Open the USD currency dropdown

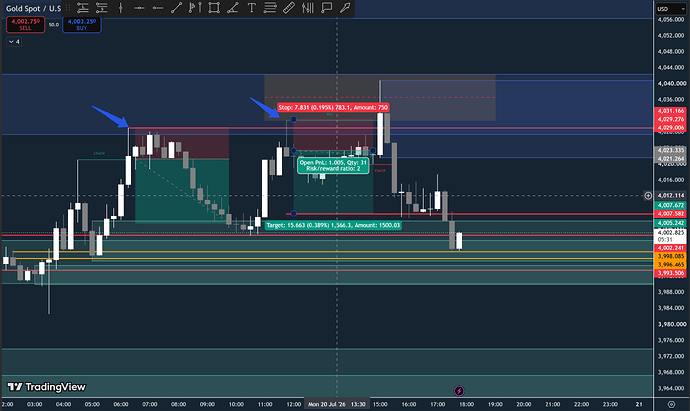[x=671, y=9]
